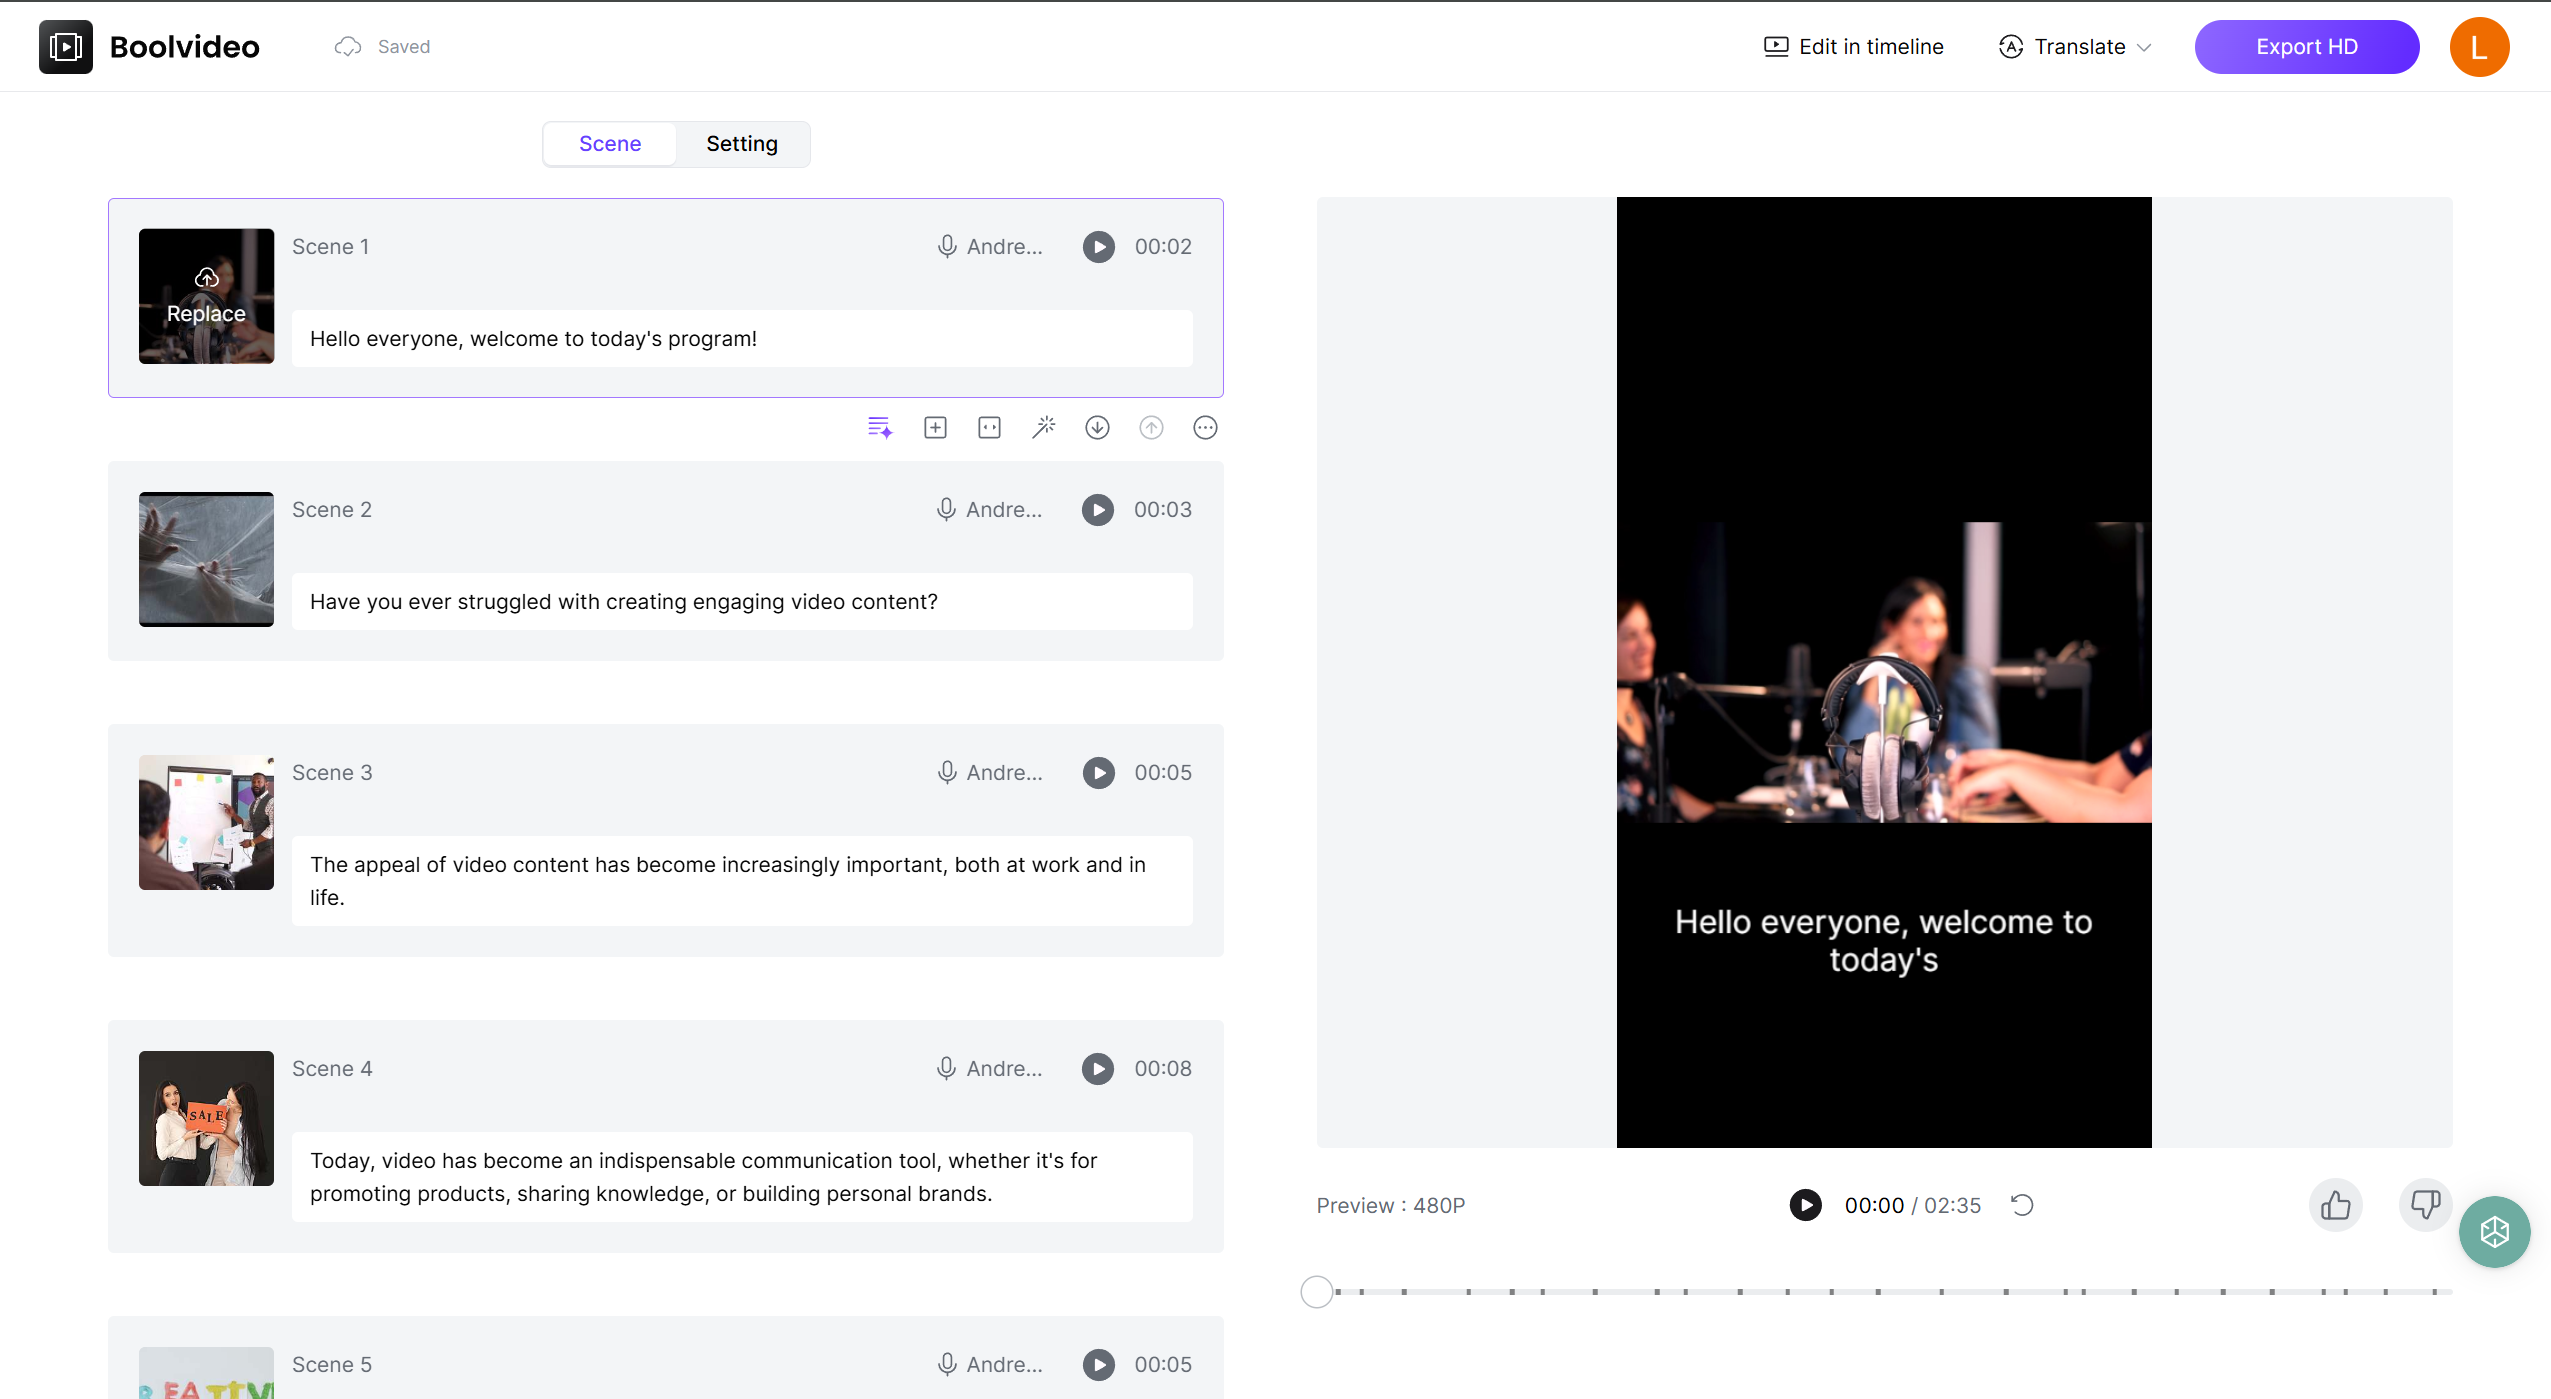
Task: Open the voice selector for Scene 4
Action: pyautogui.click(x=990, y=1069)
